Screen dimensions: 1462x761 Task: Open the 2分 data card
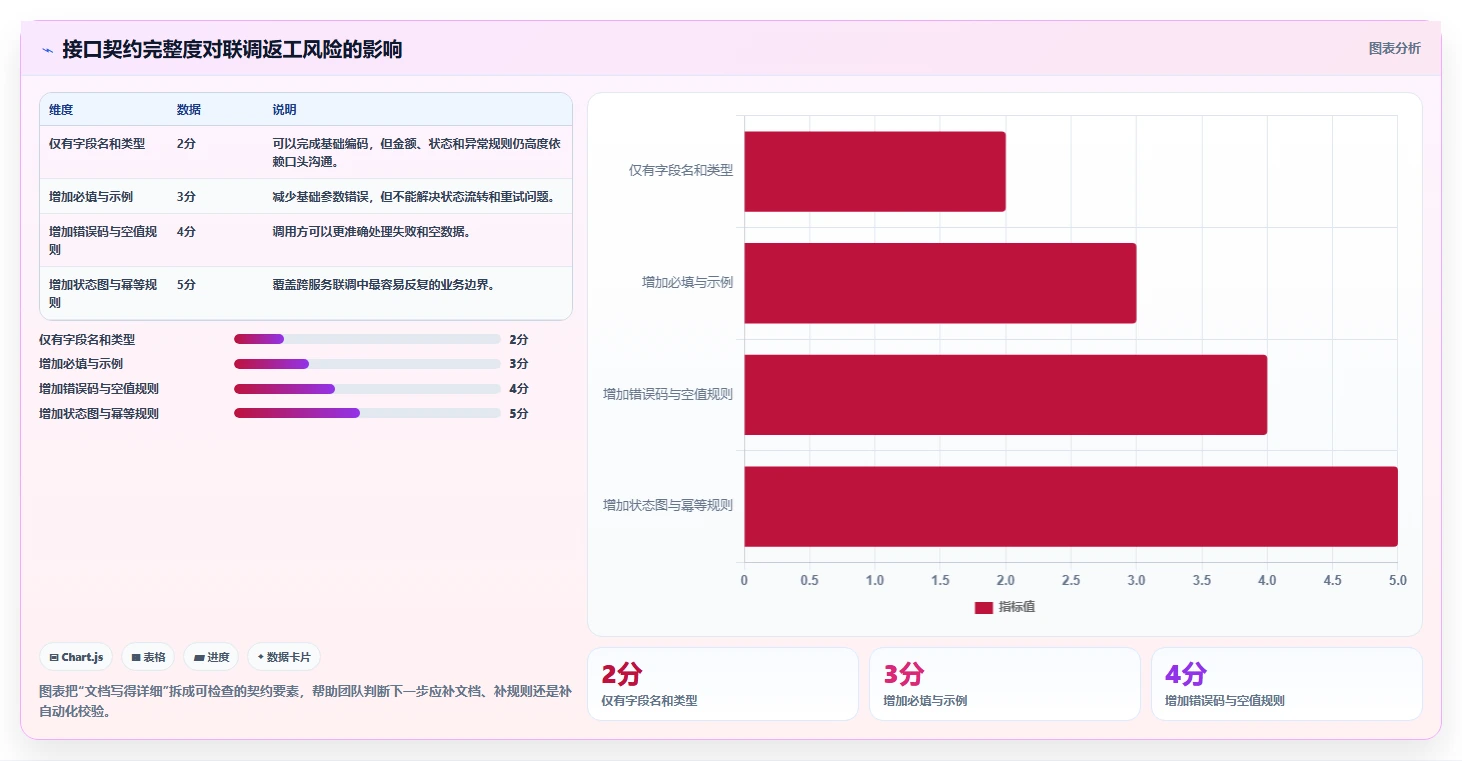pos(723,684)
